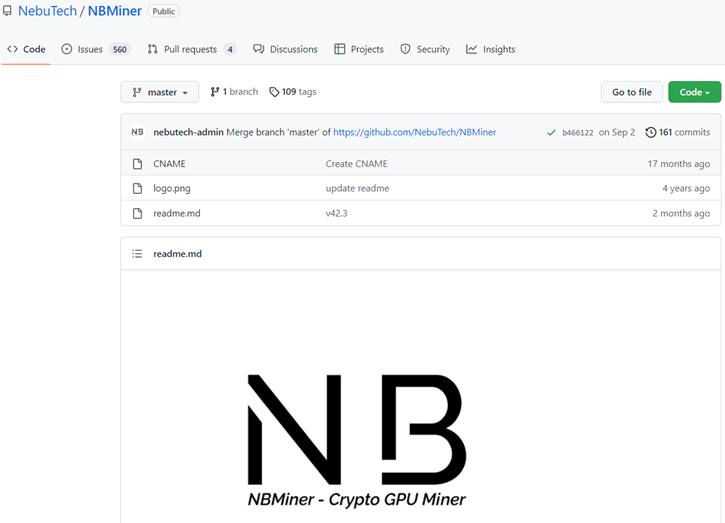The width and height of the screenshot is (725, 523).
Task: Click the readme.md header title
Action: (178, 253)
